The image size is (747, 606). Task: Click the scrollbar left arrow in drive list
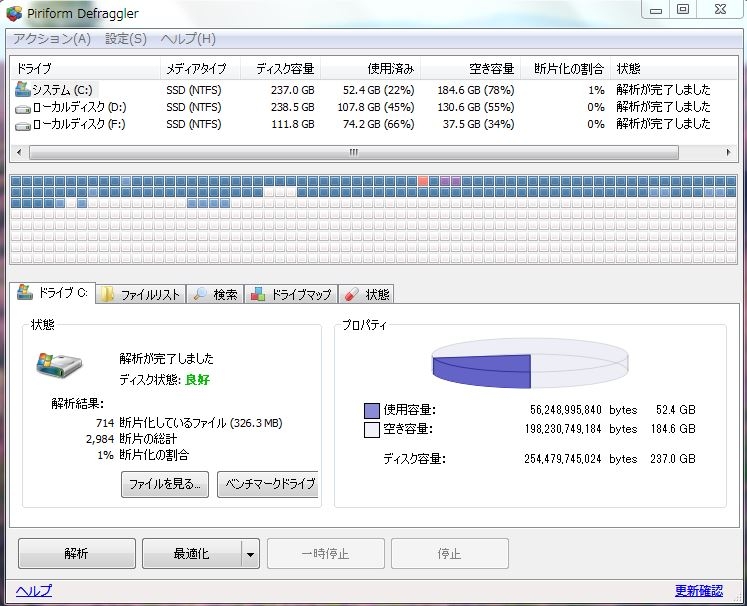(x=19, y=152)
